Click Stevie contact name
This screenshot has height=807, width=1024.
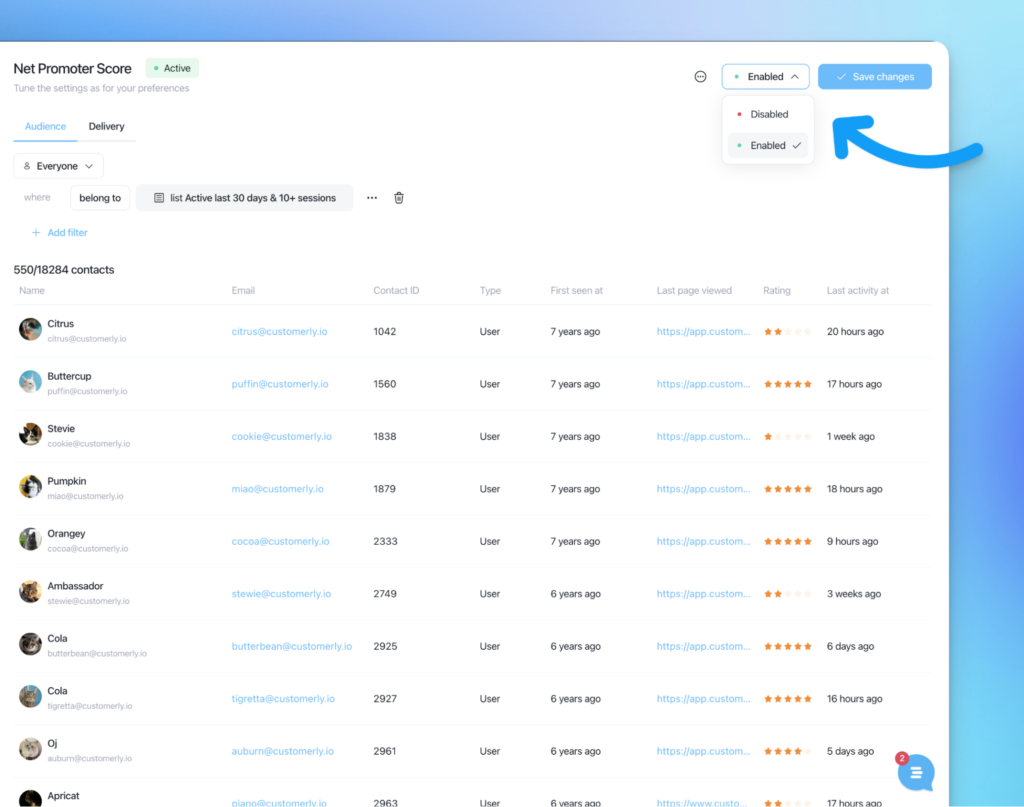[x=61, y=429]
